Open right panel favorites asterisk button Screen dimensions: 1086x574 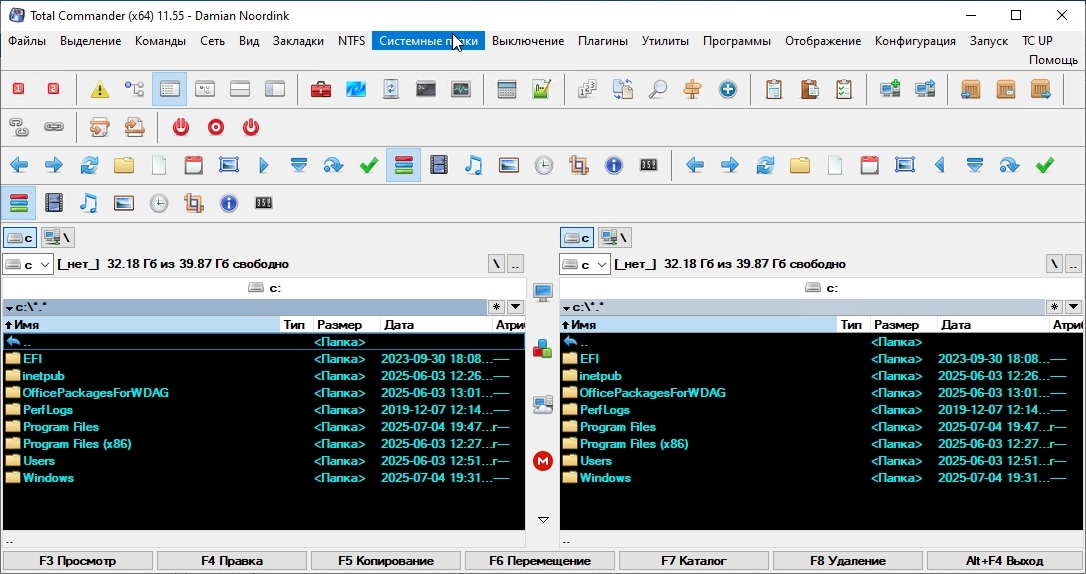point(1054,307)
